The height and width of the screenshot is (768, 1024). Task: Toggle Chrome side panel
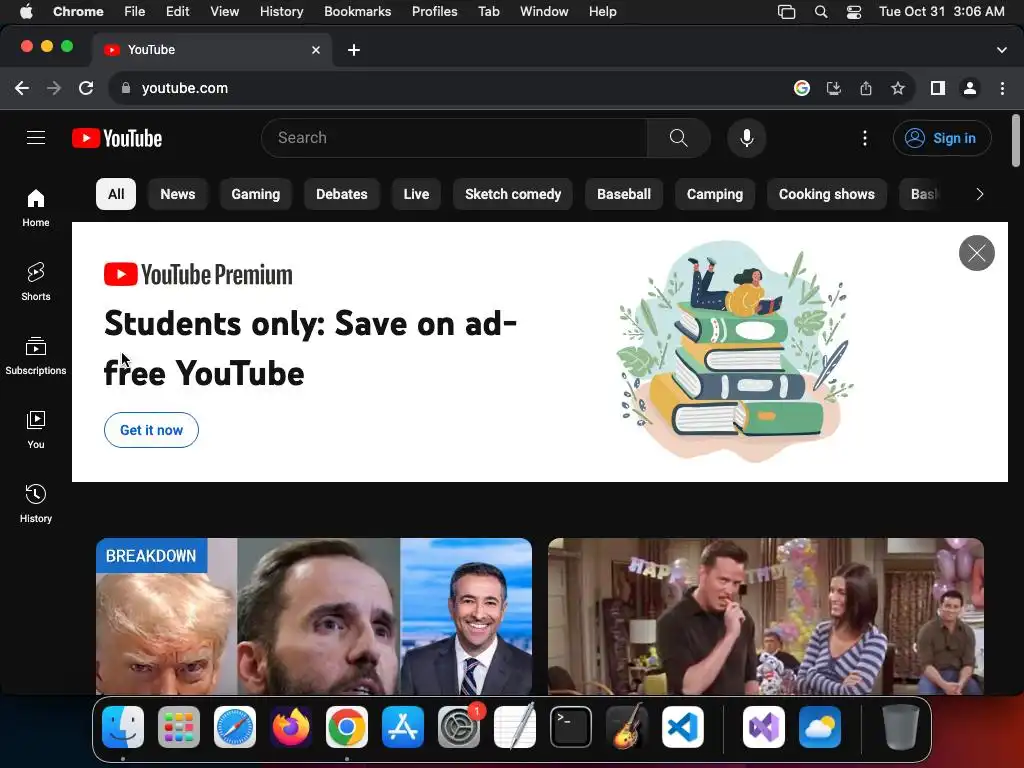[938, 88]
